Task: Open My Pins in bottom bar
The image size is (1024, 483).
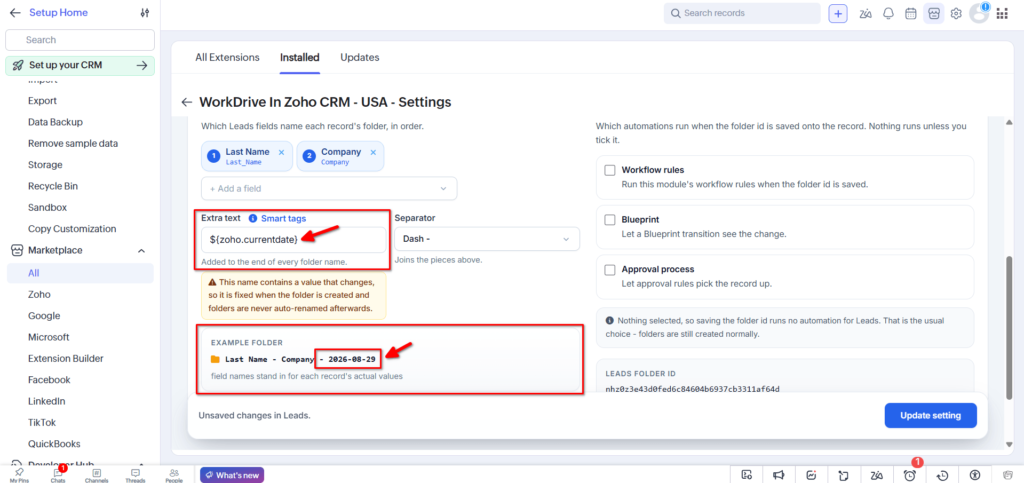Action: click(19, 475)
